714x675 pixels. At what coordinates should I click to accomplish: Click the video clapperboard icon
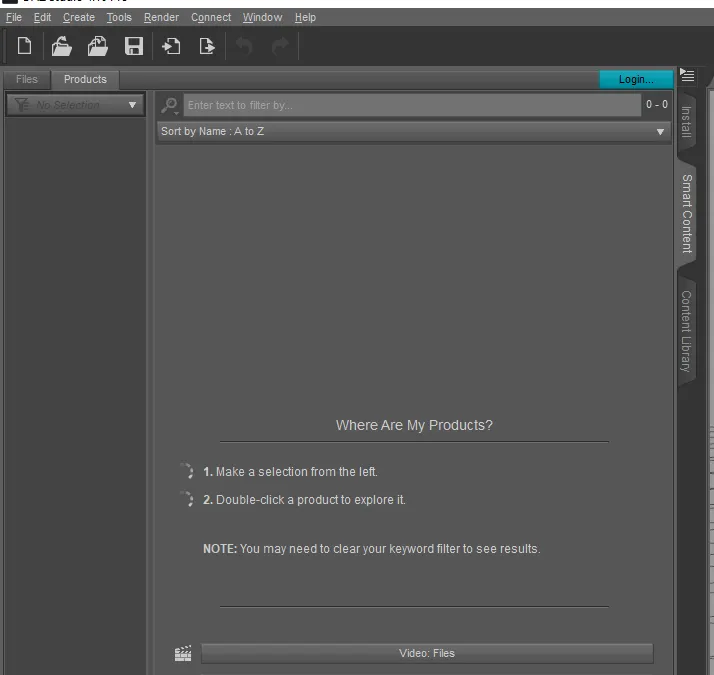[x=183, y=653]
